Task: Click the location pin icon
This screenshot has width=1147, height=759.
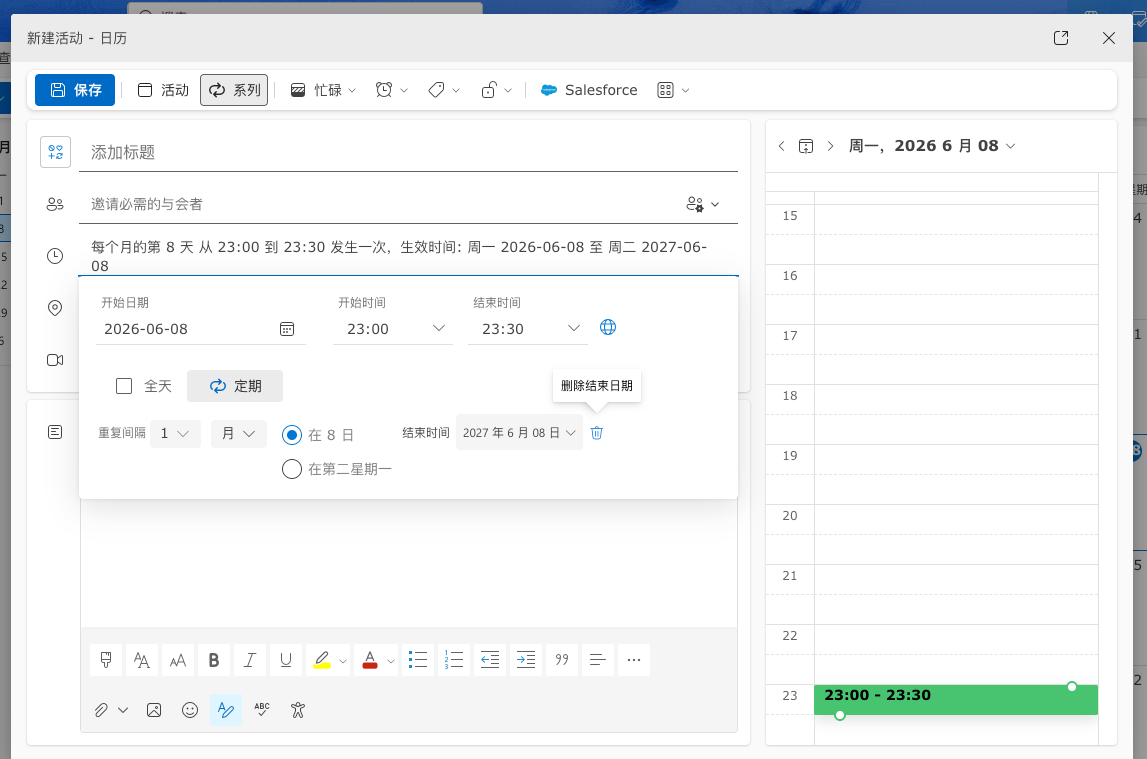Action: (x=55, y=308)
